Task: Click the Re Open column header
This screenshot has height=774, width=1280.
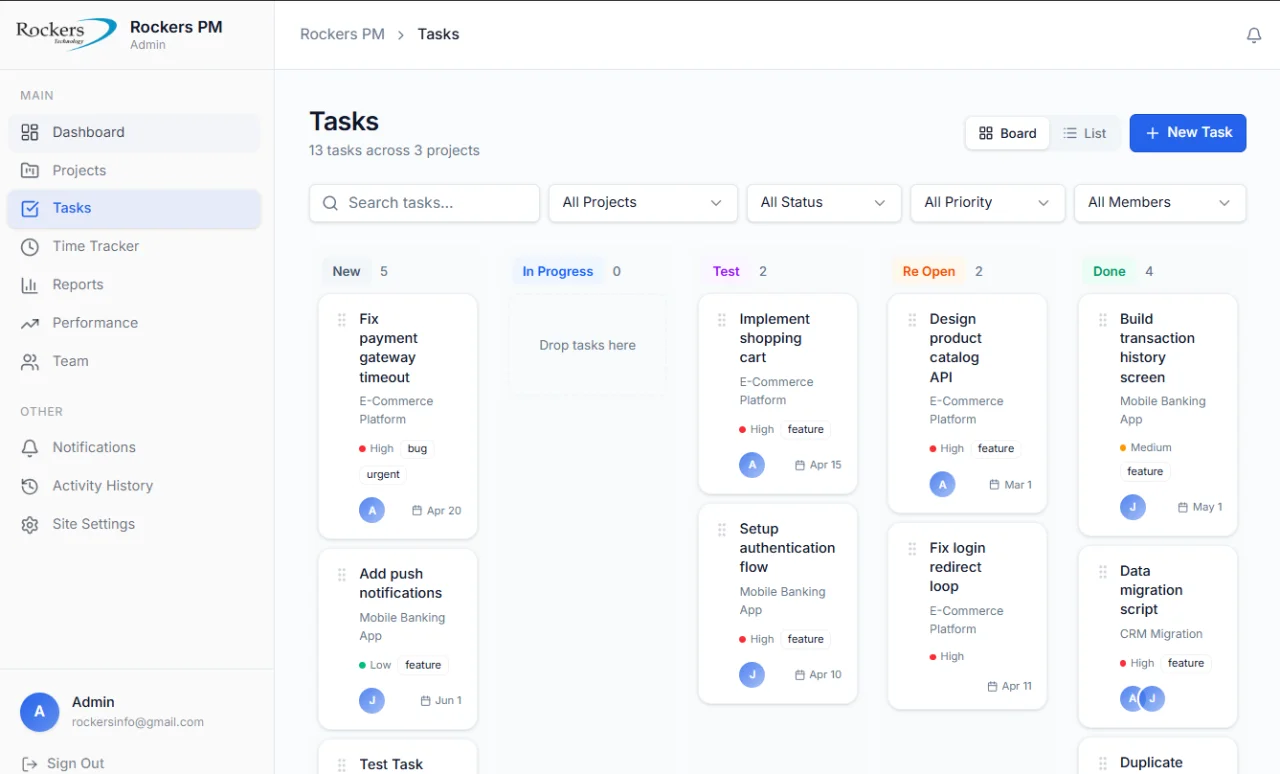Action: click(x=929, y=272)
